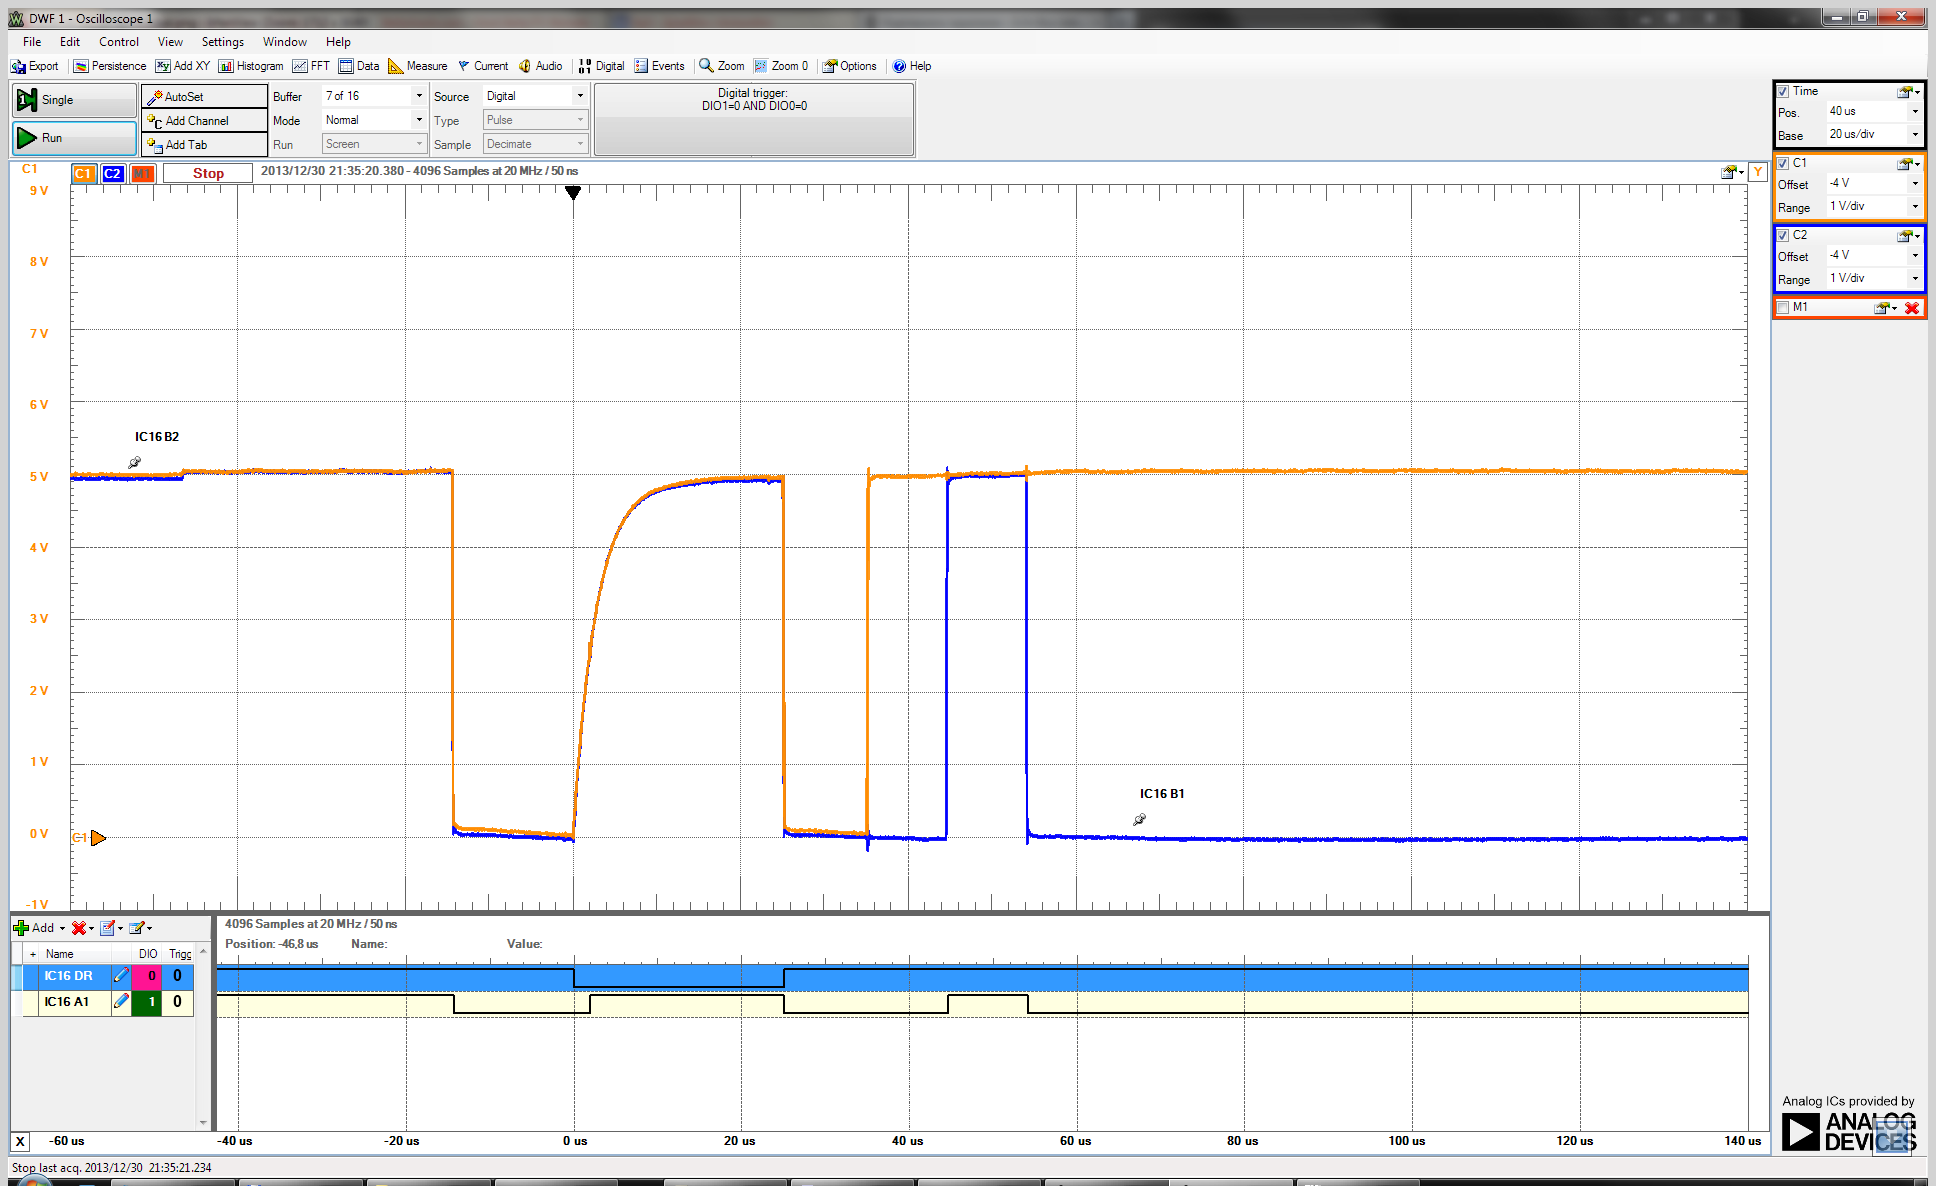Screen dimensions: 1936x1186
Task: Toggle the Time checkbox
Action: click(x=1783, y=91)
